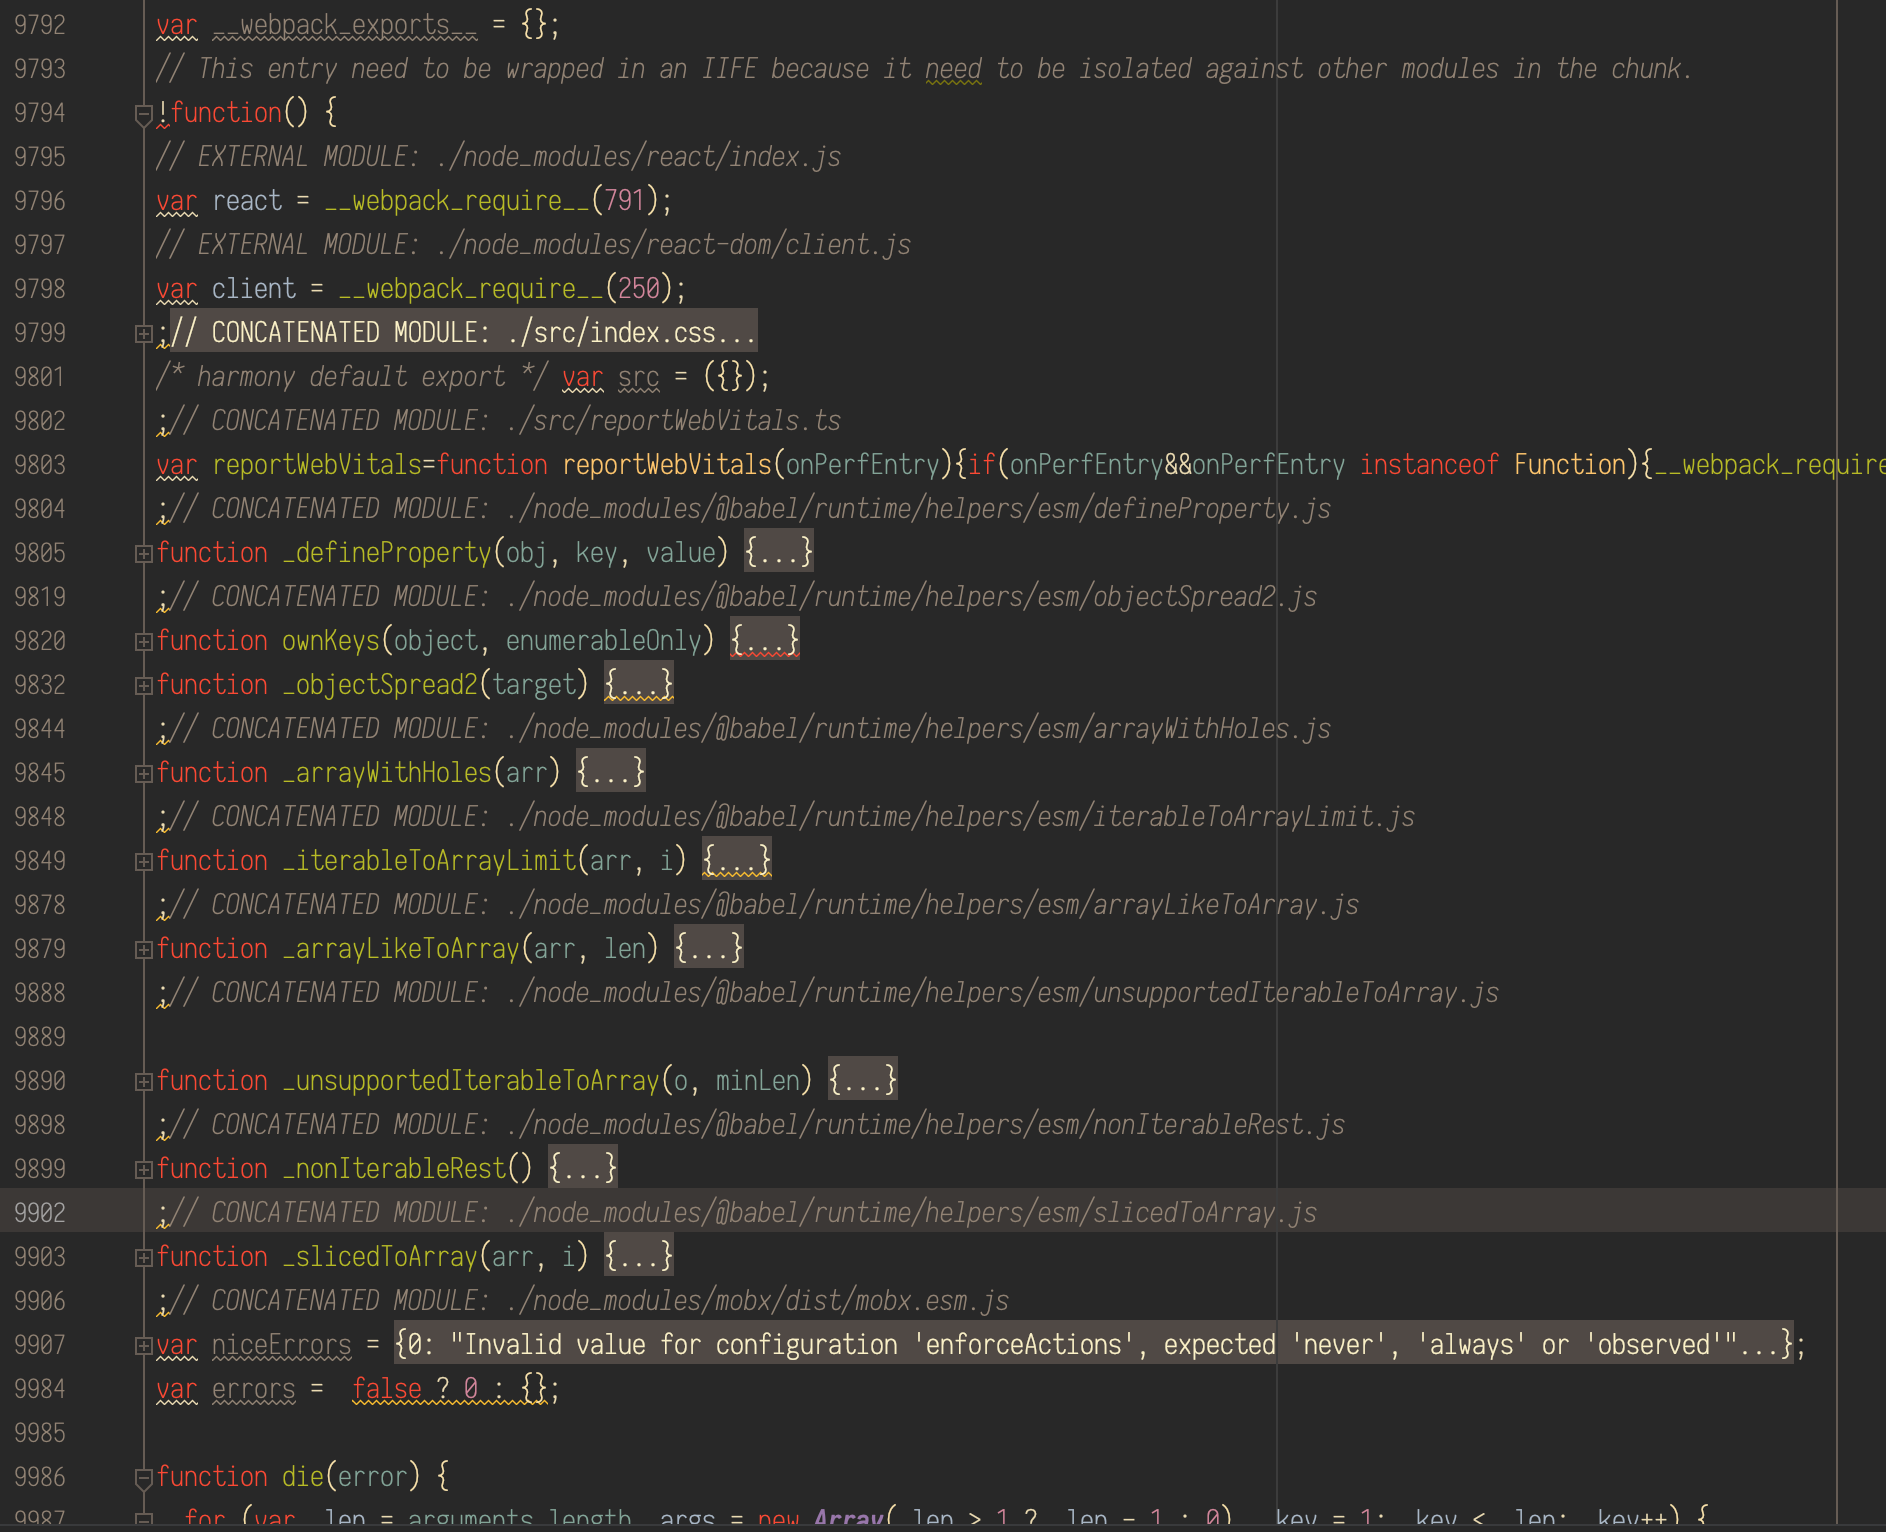Click the _iterableToArrayLimit function name
Viewport: 1886px width, 1532px height.
(x=429, y=861)
